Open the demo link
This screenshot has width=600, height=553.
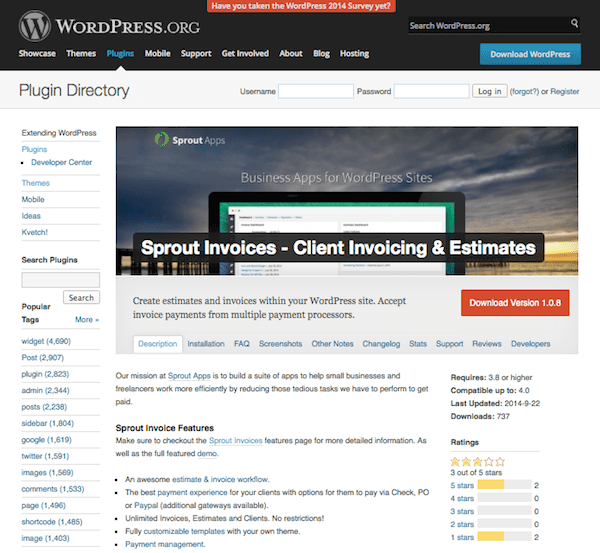point(207,453)
